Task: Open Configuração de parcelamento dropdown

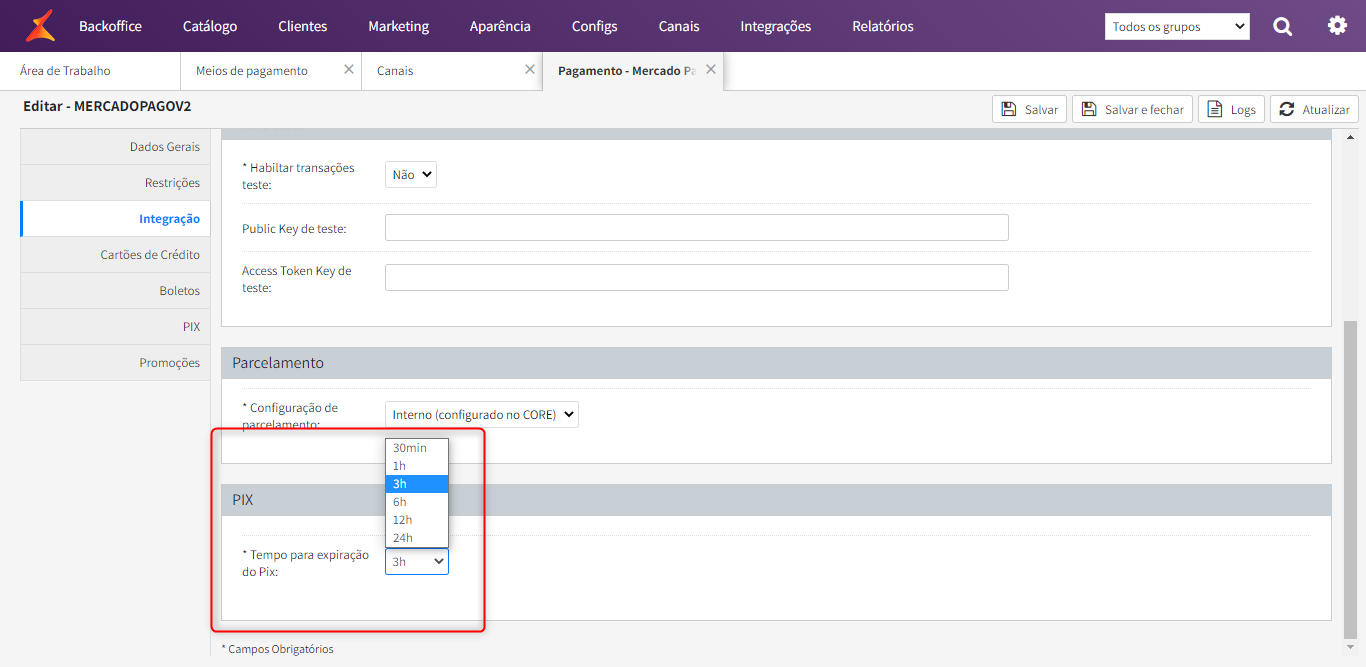Action: (x=482, y=414)
